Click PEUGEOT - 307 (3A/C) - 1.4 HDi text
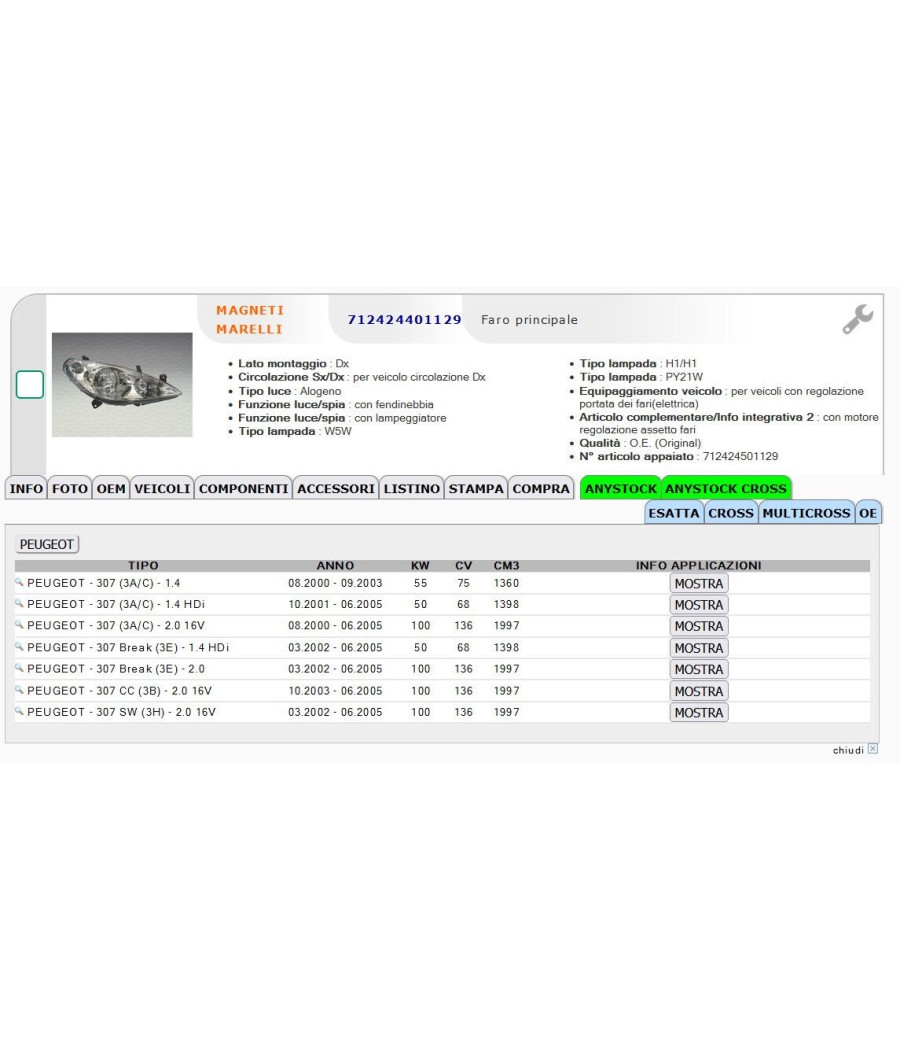The image size is (900, 1050). (116, 604)
